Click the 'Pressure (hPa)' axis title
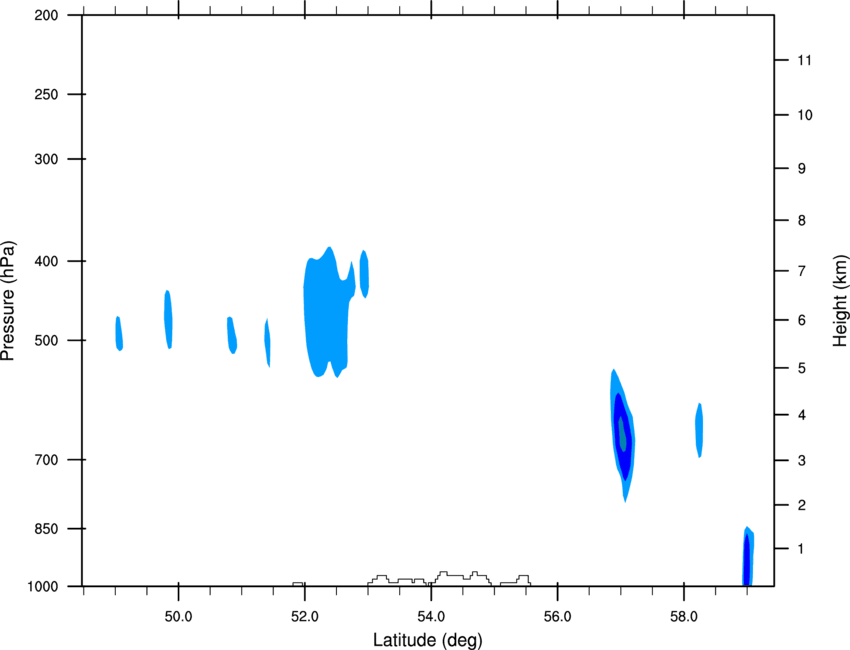Screen dimensions: 850x650 click(8, 301)
